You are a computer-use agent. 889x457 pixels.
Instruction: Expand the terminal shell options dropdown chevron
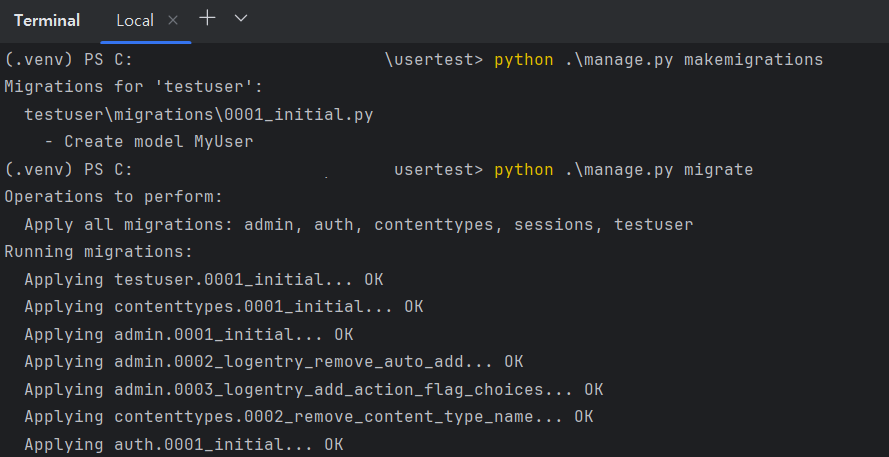(x=240, y=18)
